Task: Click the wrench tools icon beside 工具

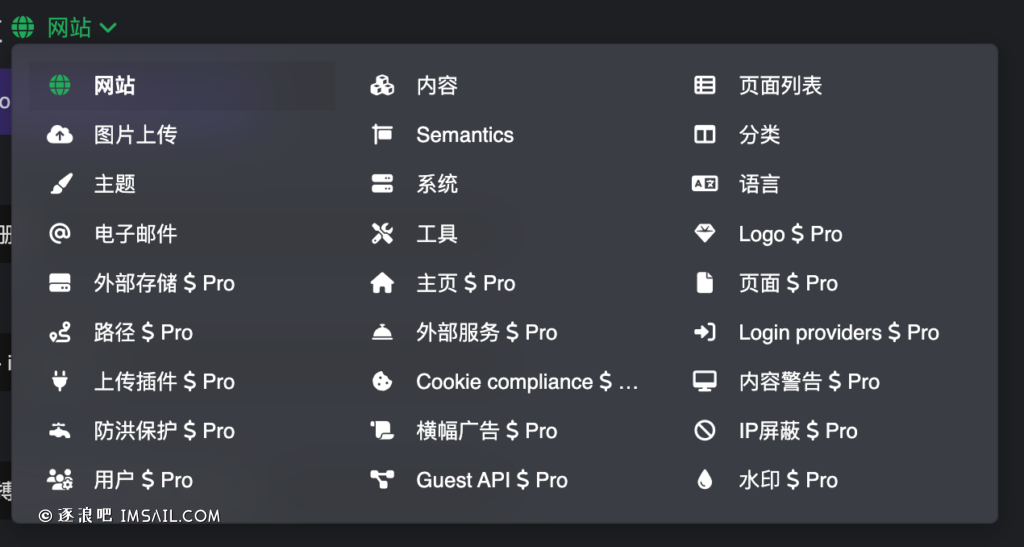Action: [x=382, y=234]
